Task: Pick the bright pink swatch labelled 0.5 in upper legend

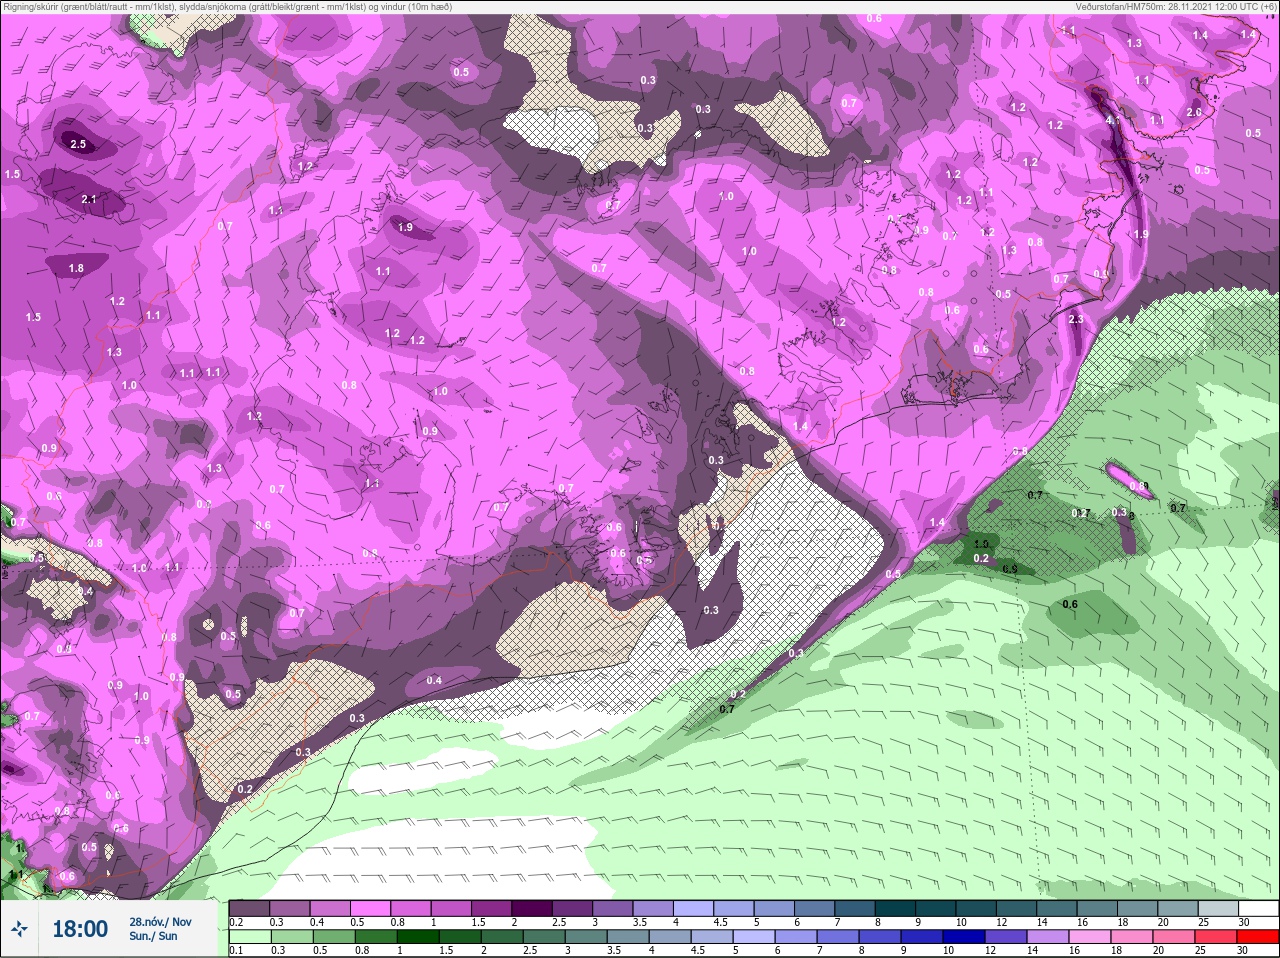Action: 370,908
